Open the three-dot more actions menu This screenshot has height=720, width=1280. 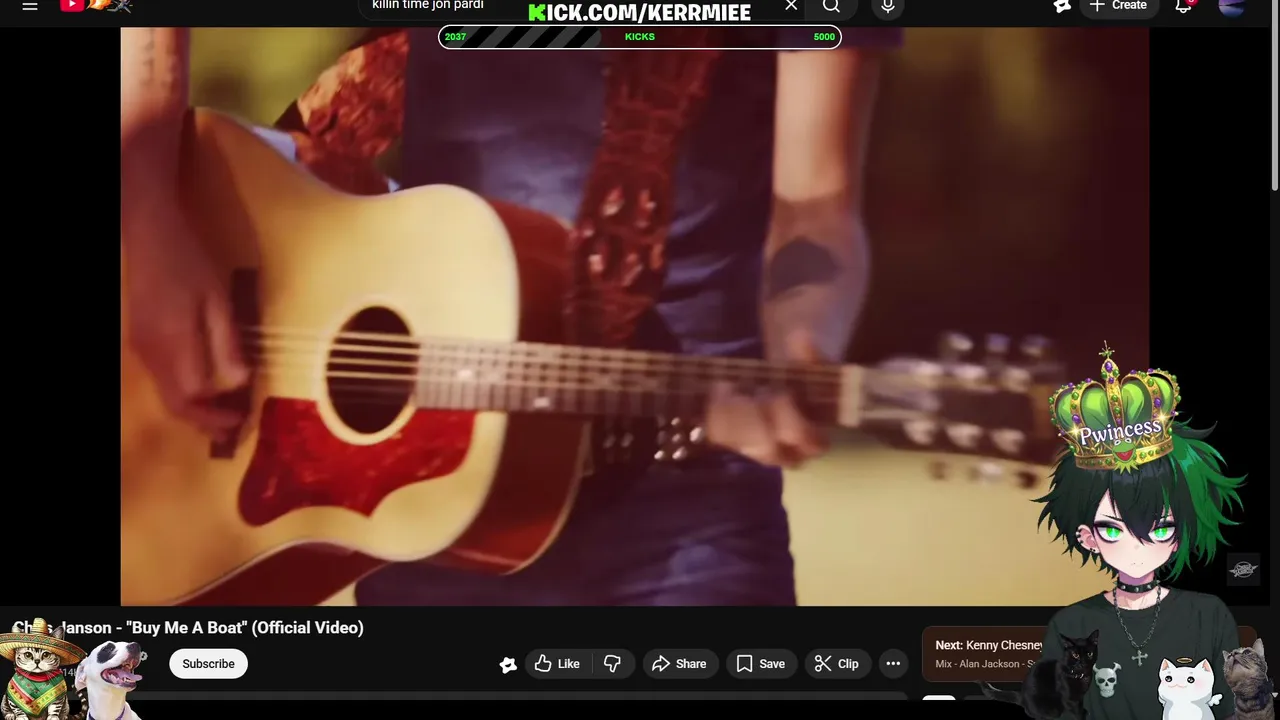tap(893, 664)
